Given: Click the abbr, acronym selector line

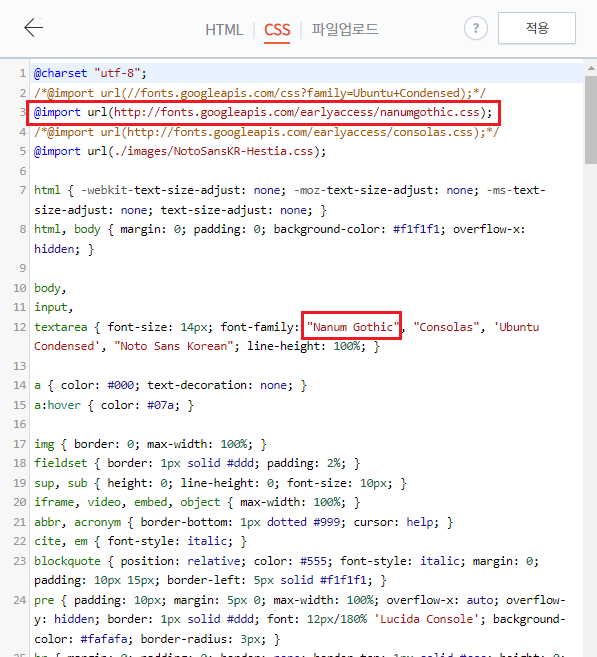Looking at the screenshot, I should tap(243, 522).
